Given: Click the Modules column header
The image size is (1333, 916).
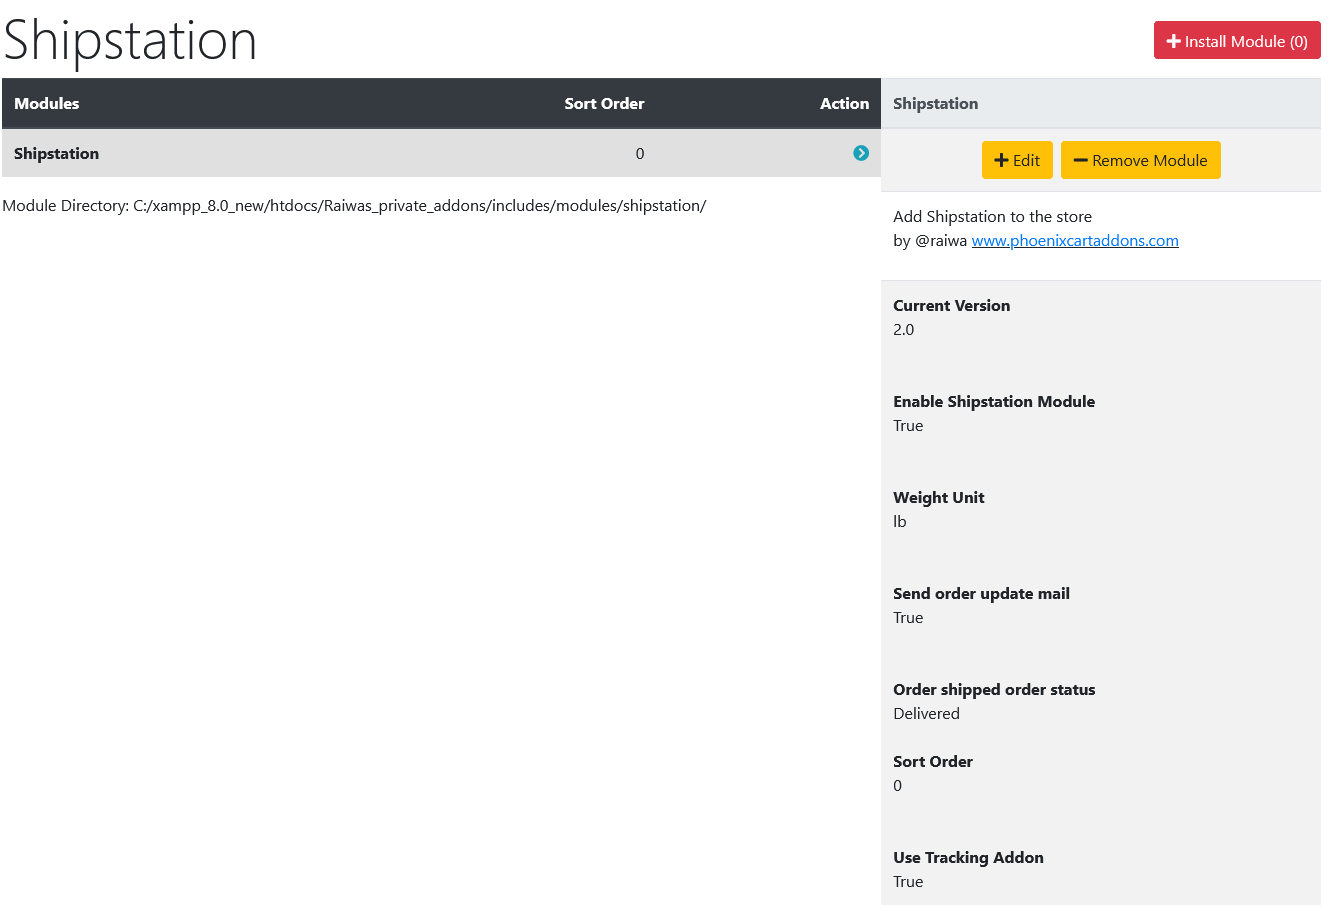Looking at the screenshot, I should pyautogui.click(x=46, y=103).
